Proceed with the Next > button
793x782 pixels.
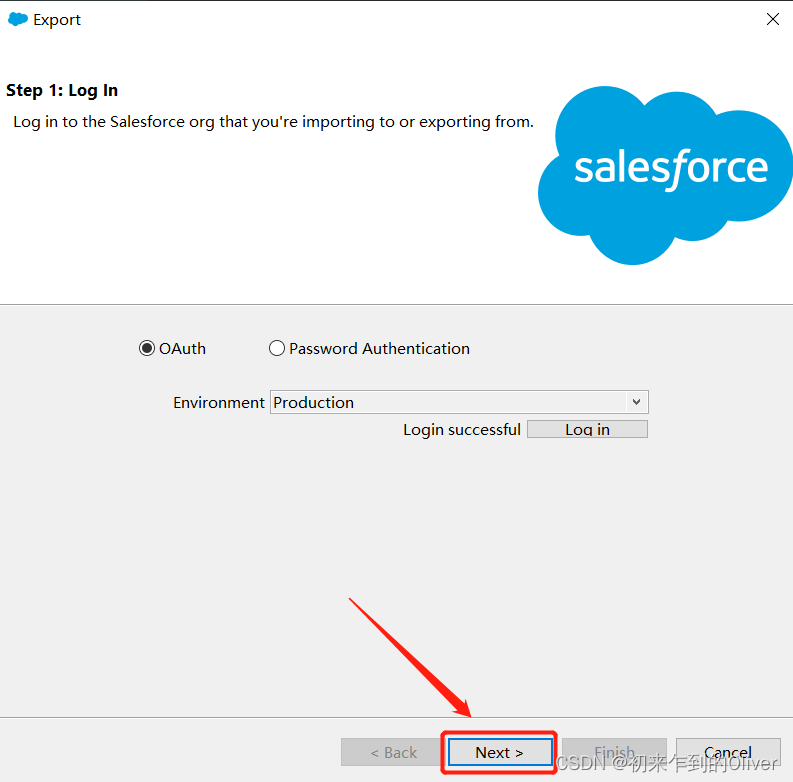[x=500, y=752]
